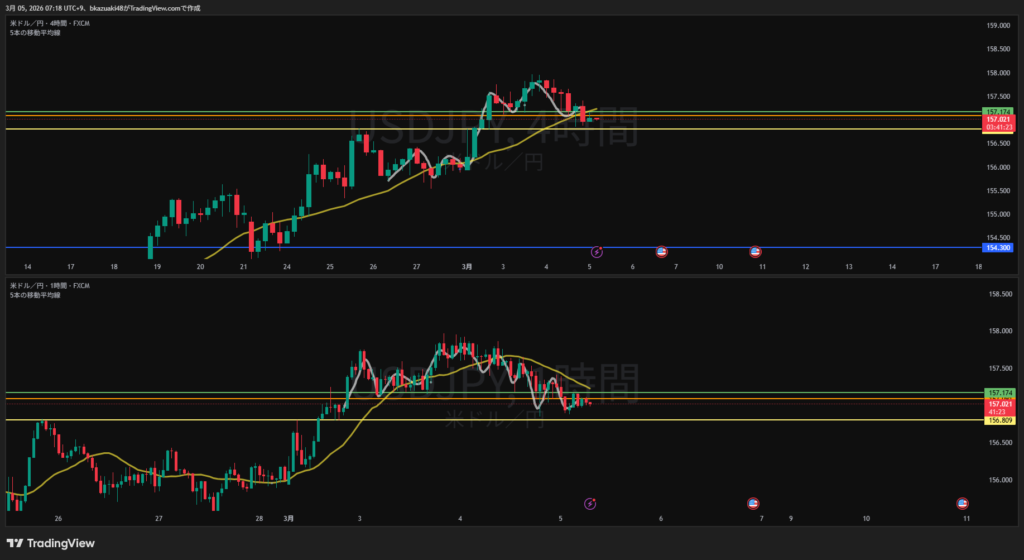Viewport: 1024px width, 560px height.
Task: Click the lightning event icon on 1-hour chart
Action: 590,504
